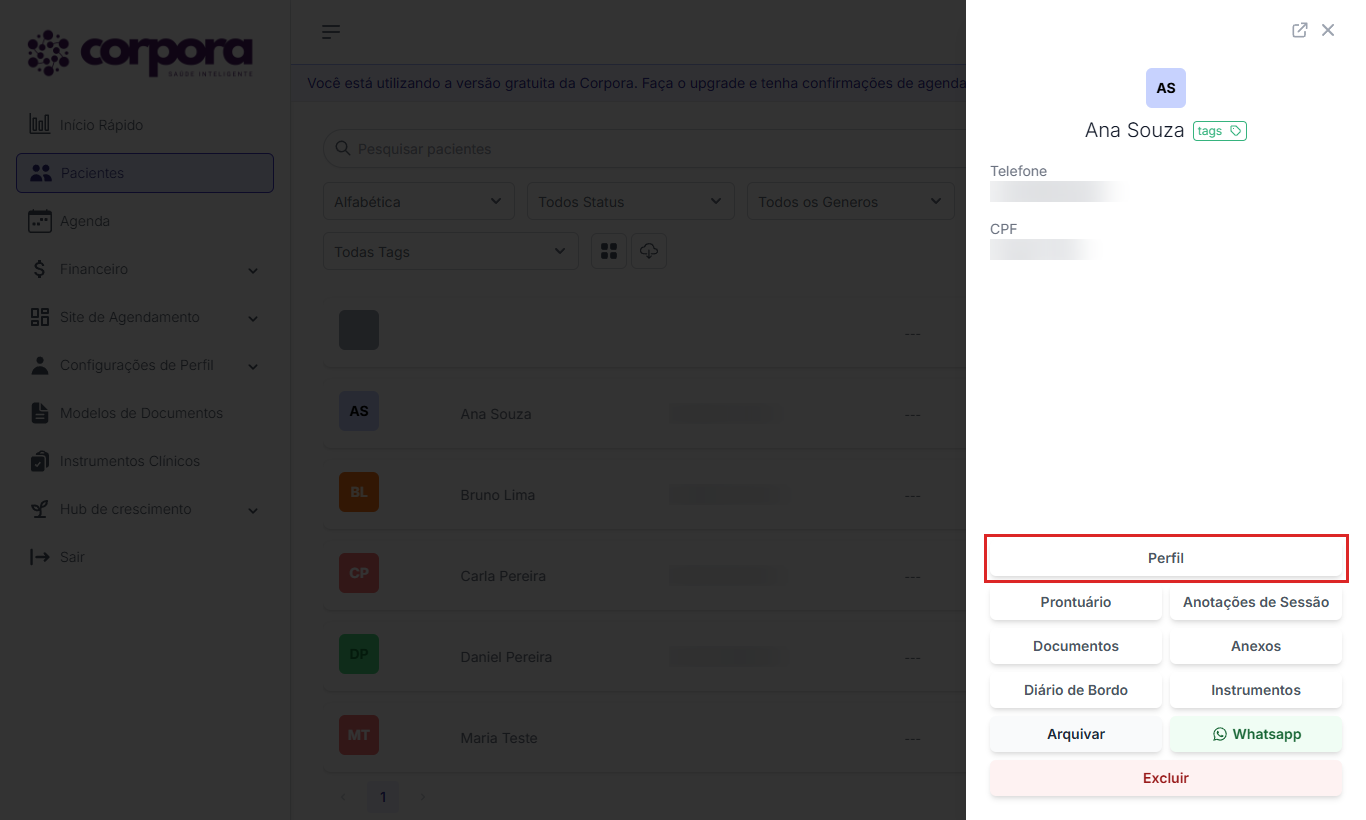Click the Modelos de Documentos file icon
Screen dimensions: 1366x820
click(40, 413)
